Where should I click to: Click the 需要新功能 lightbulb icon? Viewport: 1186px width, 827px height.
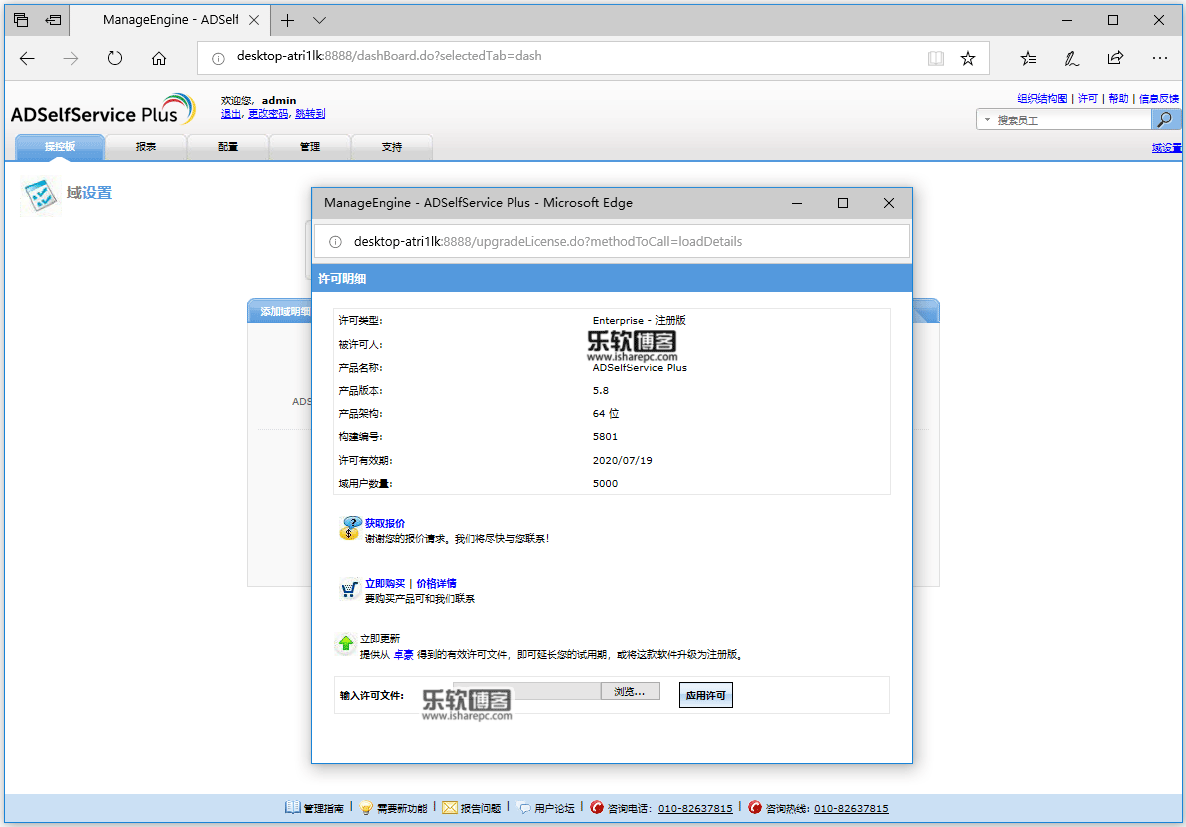click(366, 807)
